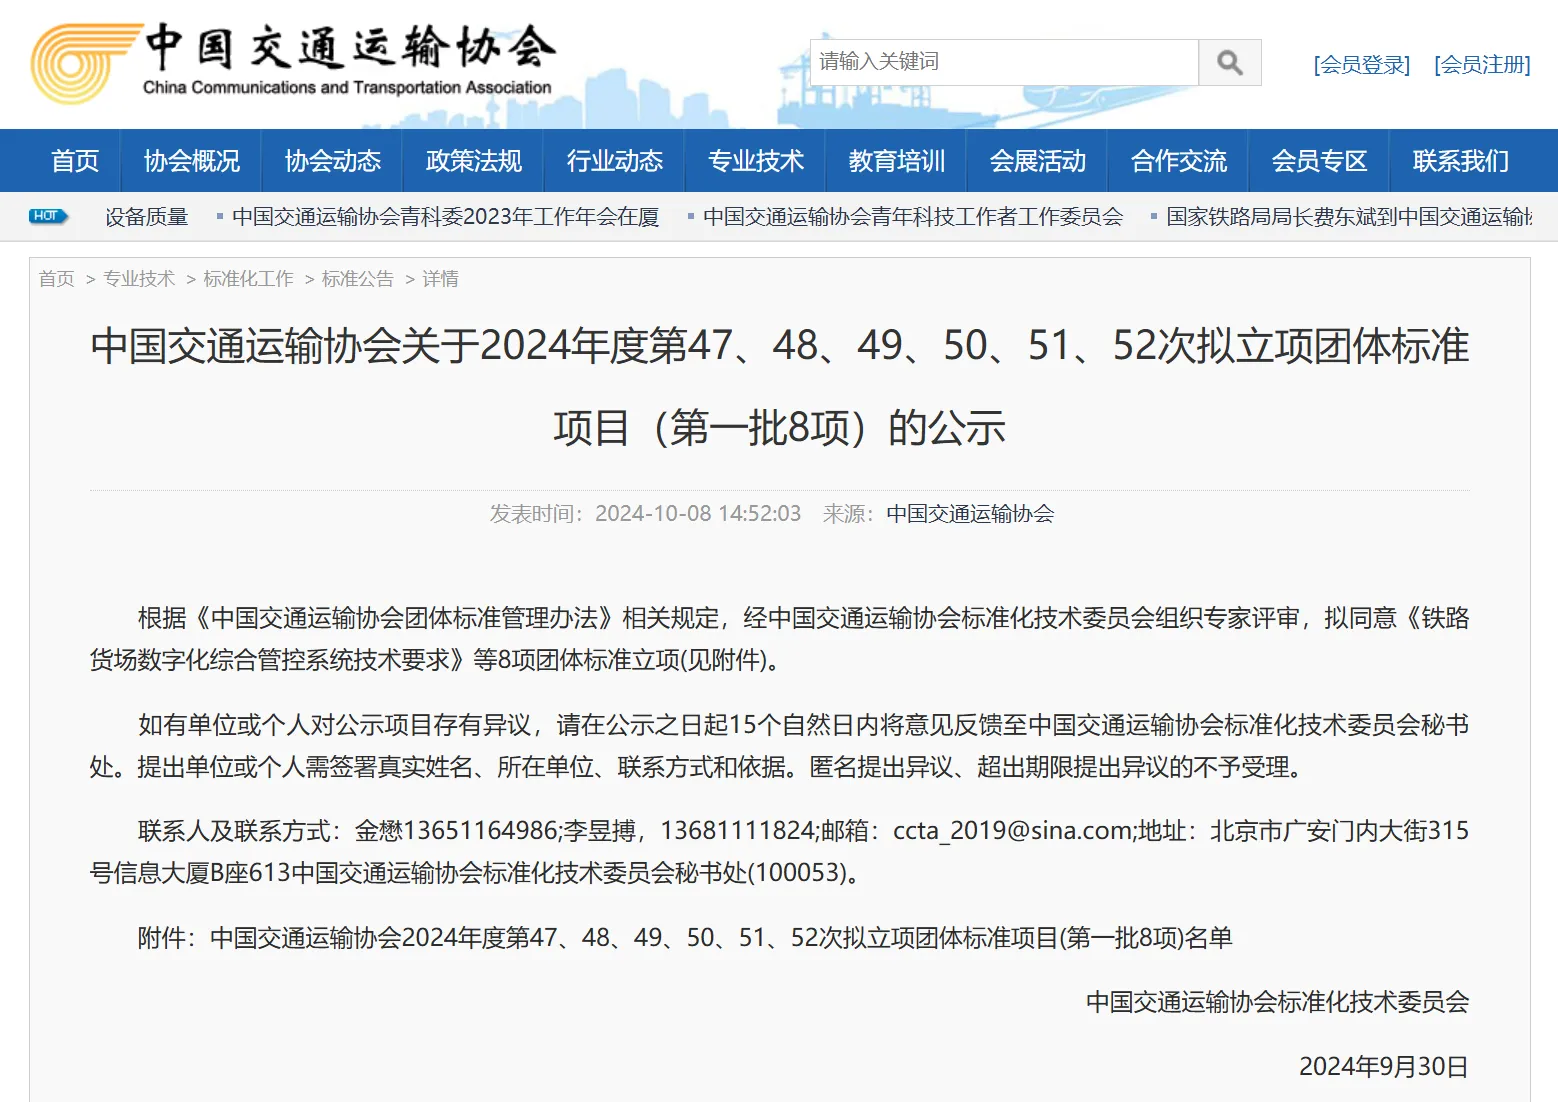Click the signature 中国交通运输协会标准化技术委员会
This screenshot has width=1558, height=1102.
[1278, 1002]
